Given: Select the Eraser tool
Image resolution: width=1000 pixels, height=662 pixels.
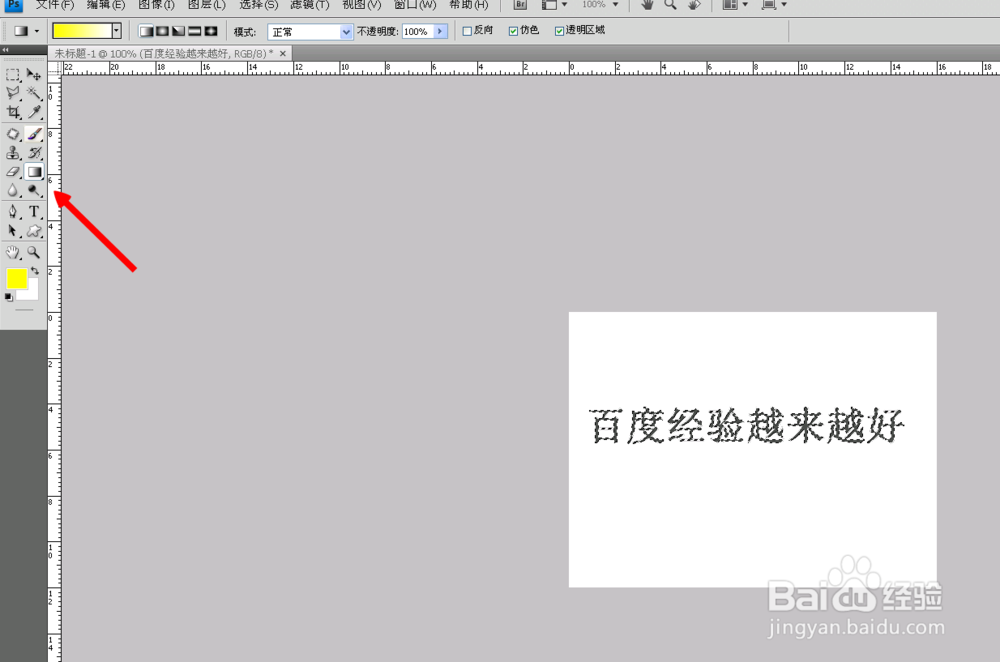Looking at the screenshot, I should 13,172.
